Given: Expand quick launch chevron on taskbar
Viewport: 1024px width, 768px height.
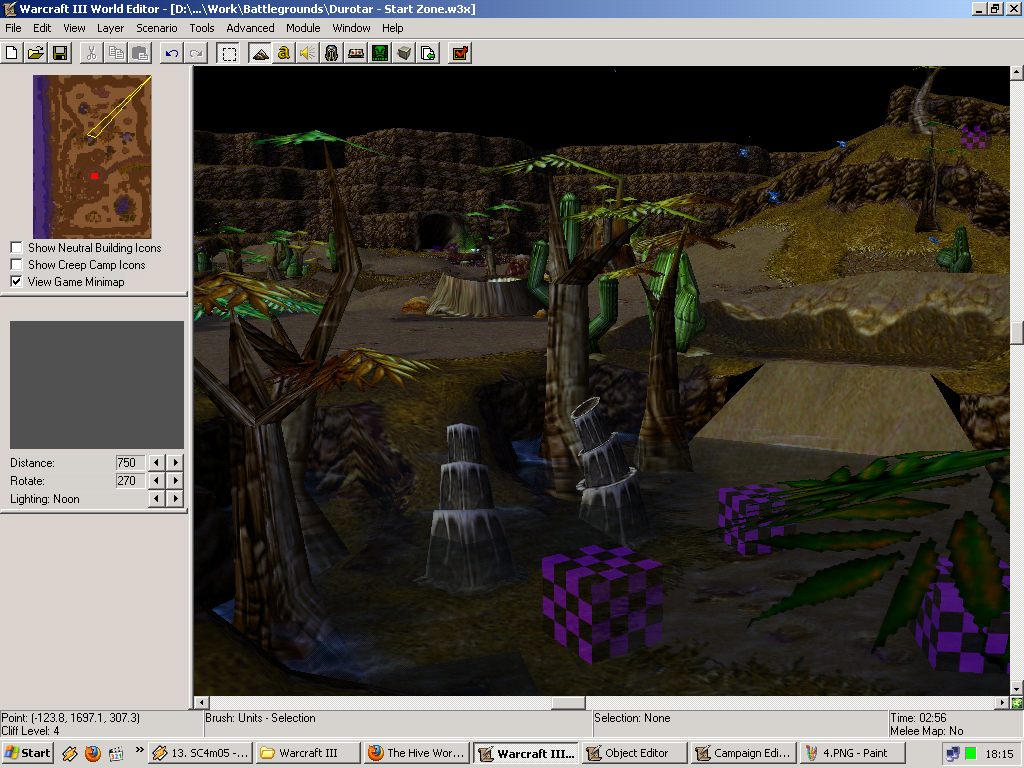Looking at the screenshot, I should click(139, 750).
